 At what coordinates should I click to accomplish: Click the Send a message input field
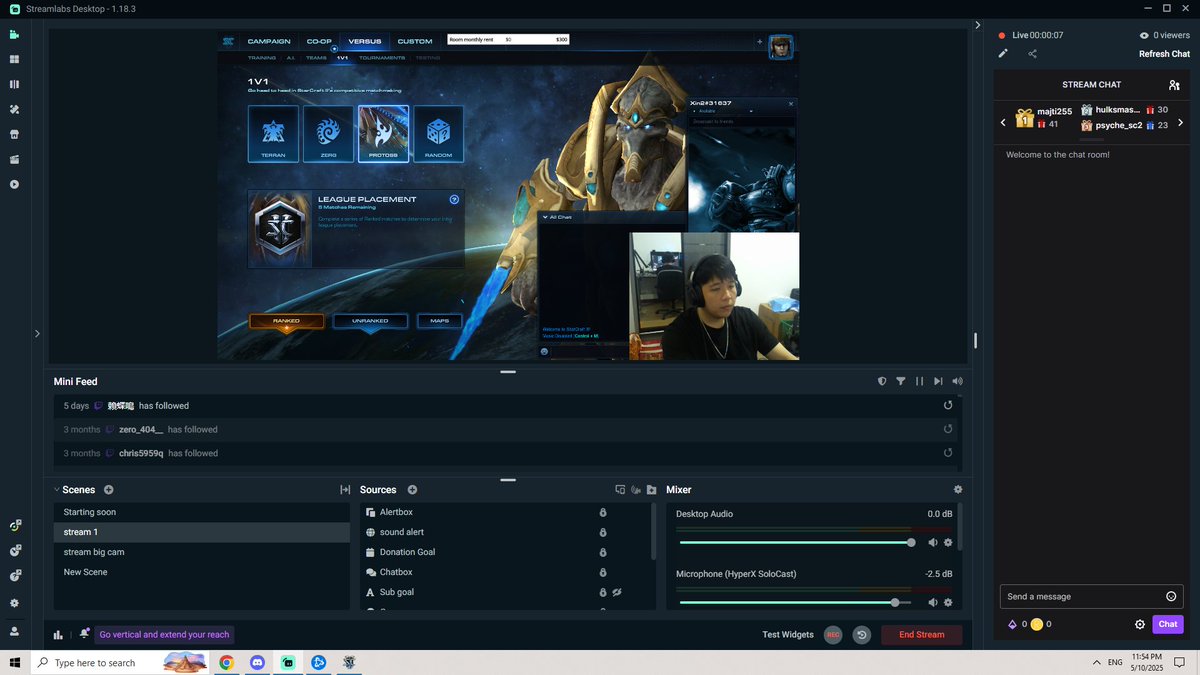click(1080, 596)
